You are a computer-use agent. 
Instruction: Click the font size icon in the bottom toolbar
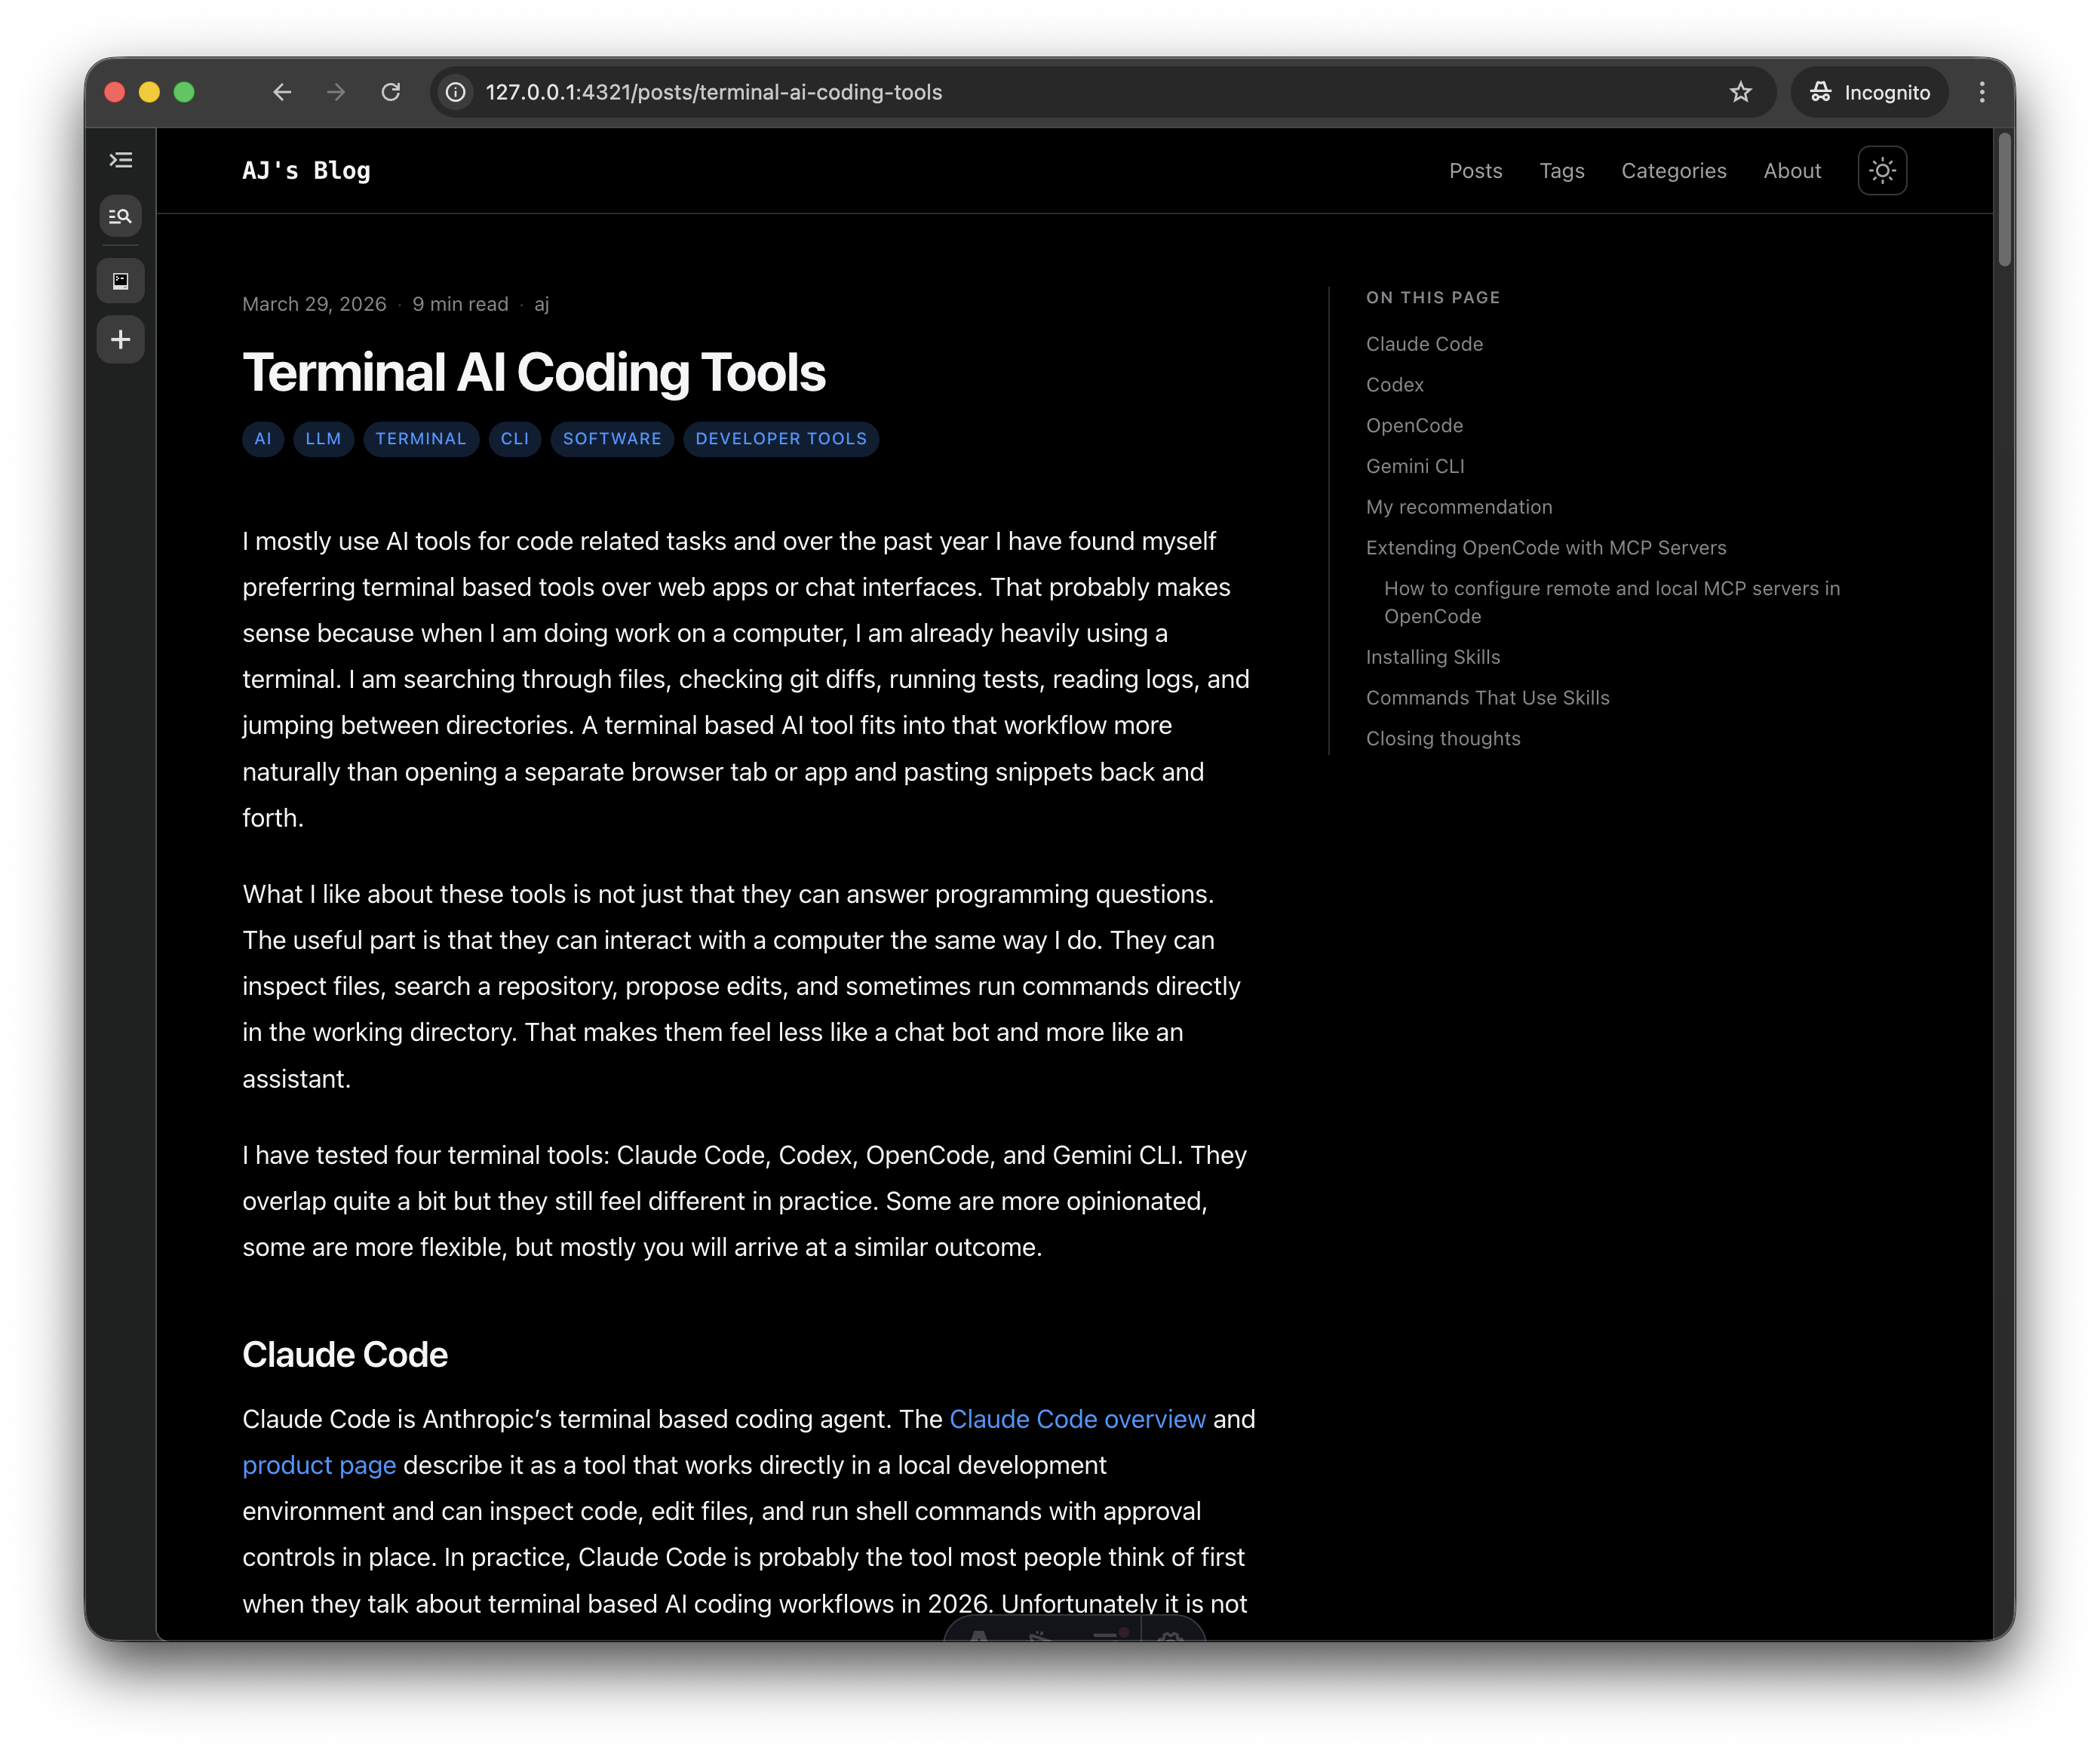click(x=978, y=1640)
